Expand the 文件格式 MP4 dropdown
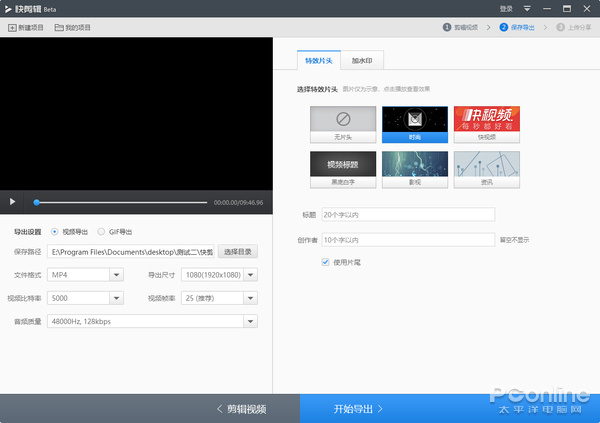 click(x=116, y=274)
